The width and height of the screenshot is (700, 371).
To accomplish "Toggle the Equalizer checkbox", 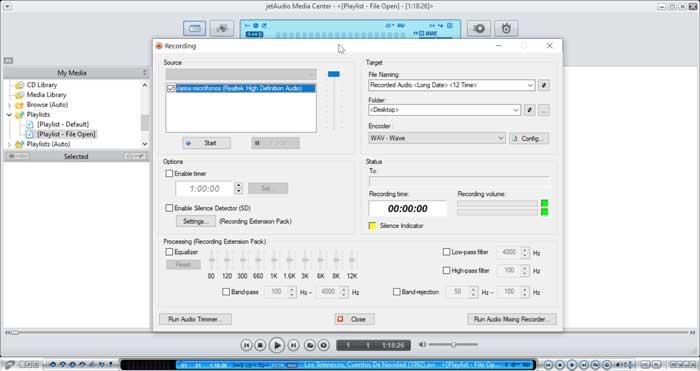I will pos(169,252).
